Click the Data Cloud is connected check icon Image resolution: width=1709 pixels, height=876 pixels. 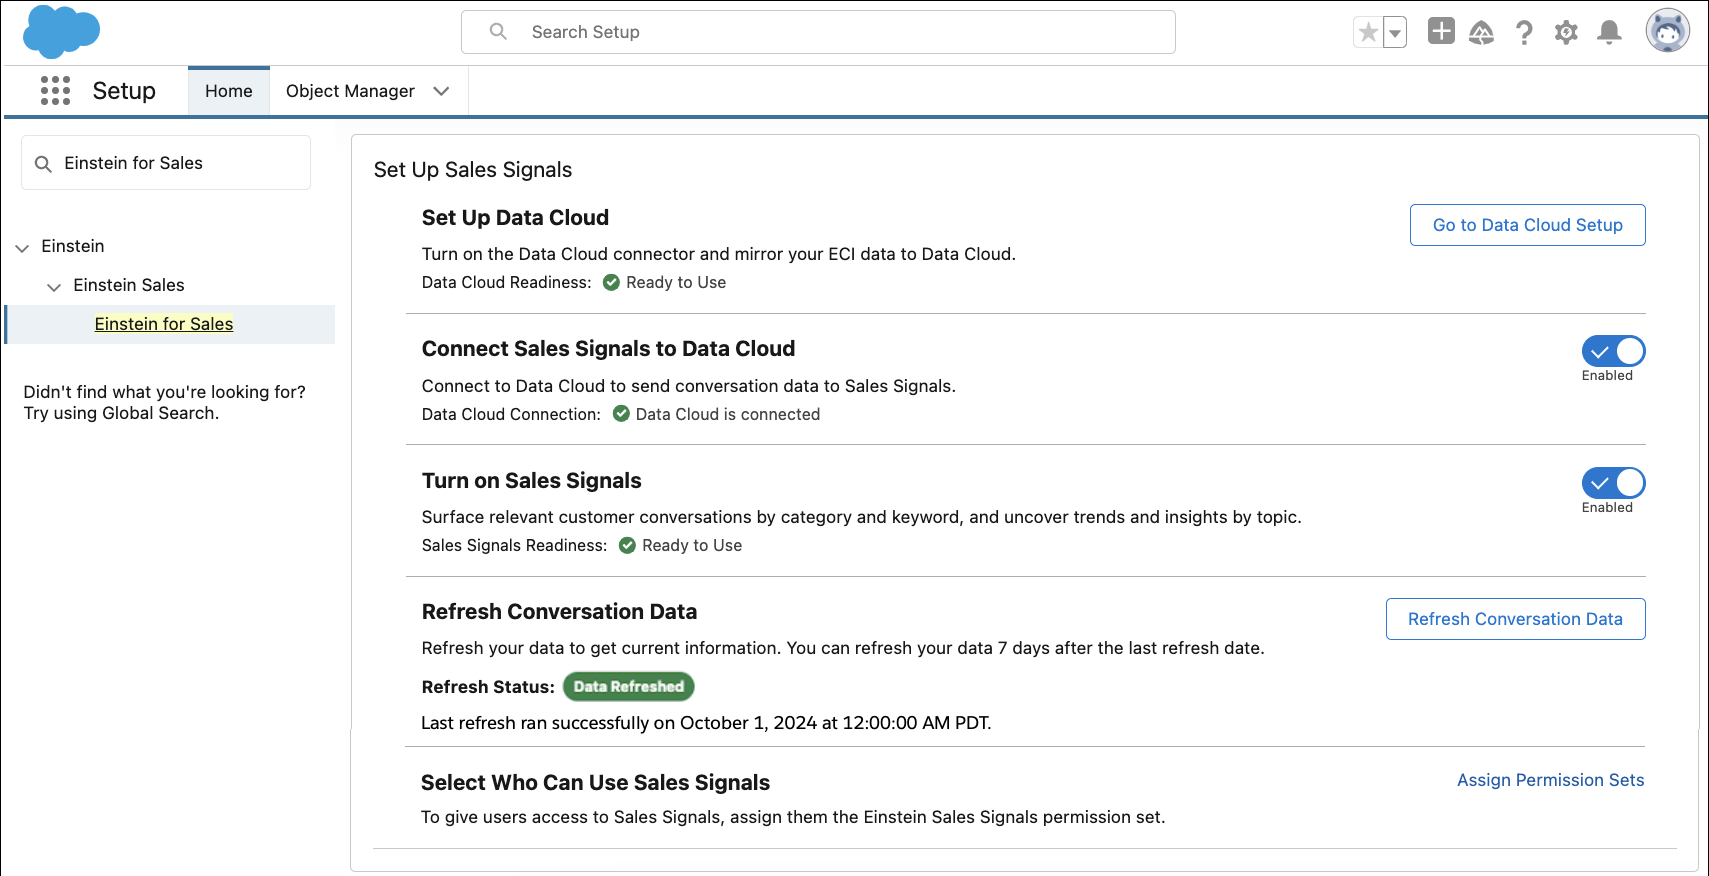[x=621, y=414]
